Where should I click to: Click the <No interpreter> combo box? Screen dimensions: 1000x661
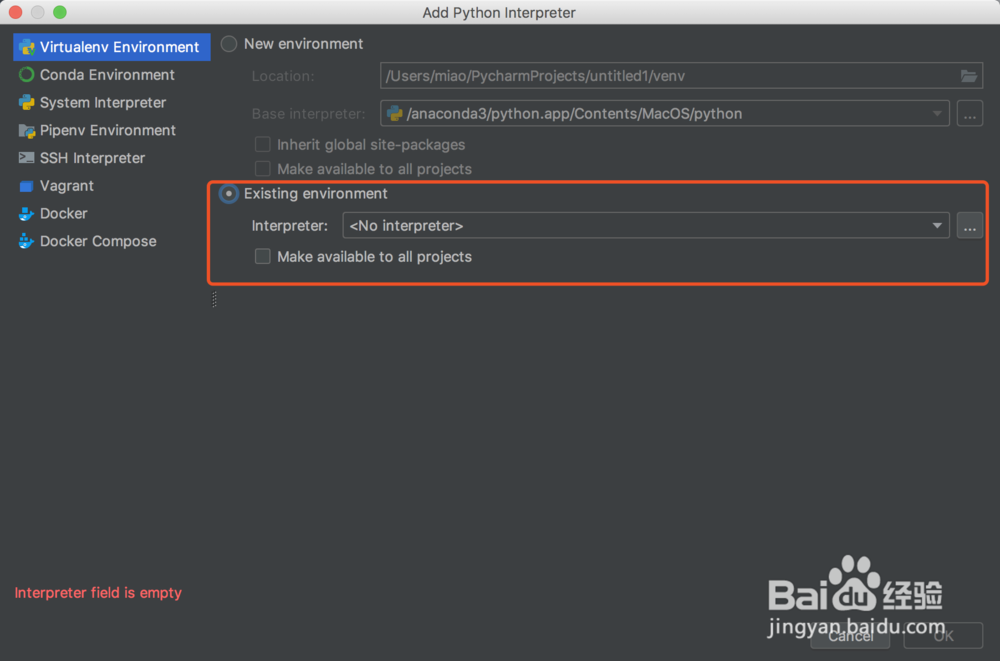tap(646, 226)
